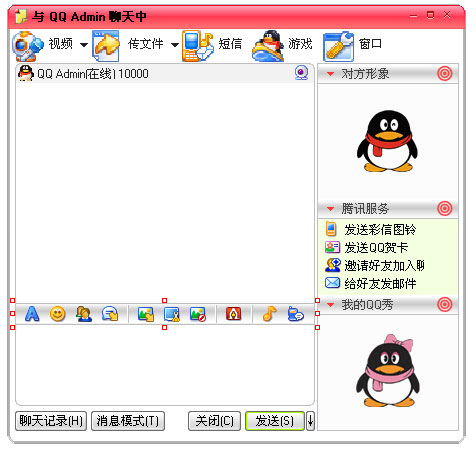This screenshot has width=476, height=453.
Task: Expand the 传文件 dropdown arrow
Action: point(175,45)
